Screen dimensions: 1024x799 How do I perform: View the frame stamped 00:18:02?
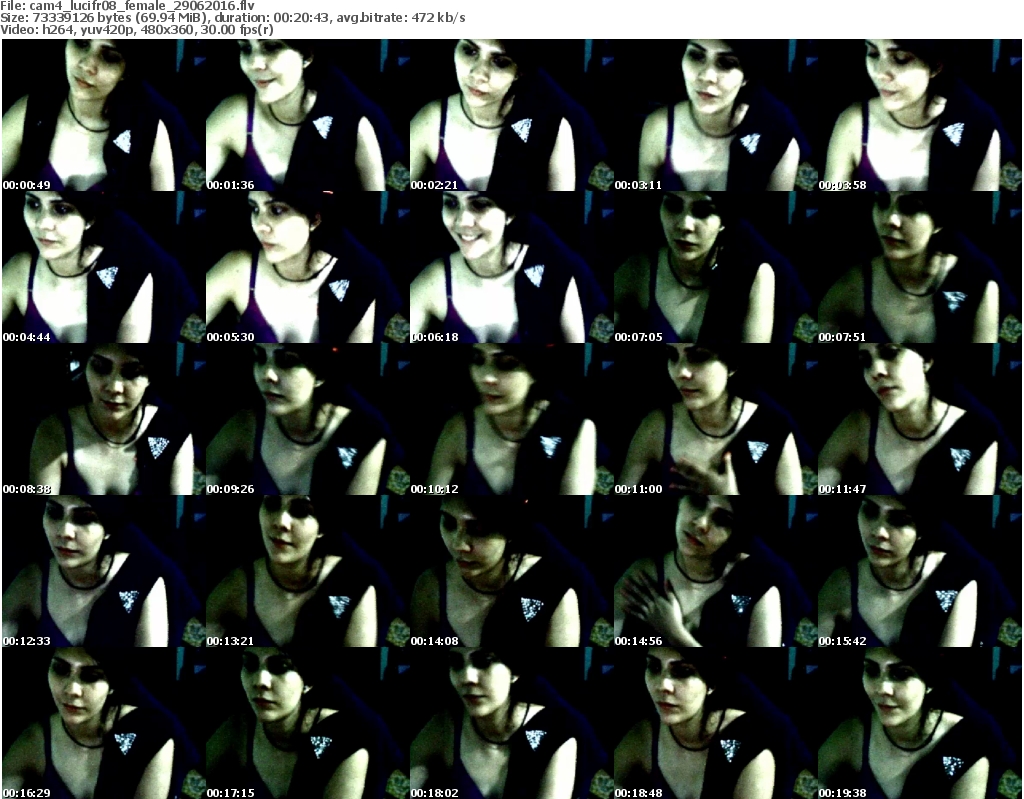coord(511,723)
